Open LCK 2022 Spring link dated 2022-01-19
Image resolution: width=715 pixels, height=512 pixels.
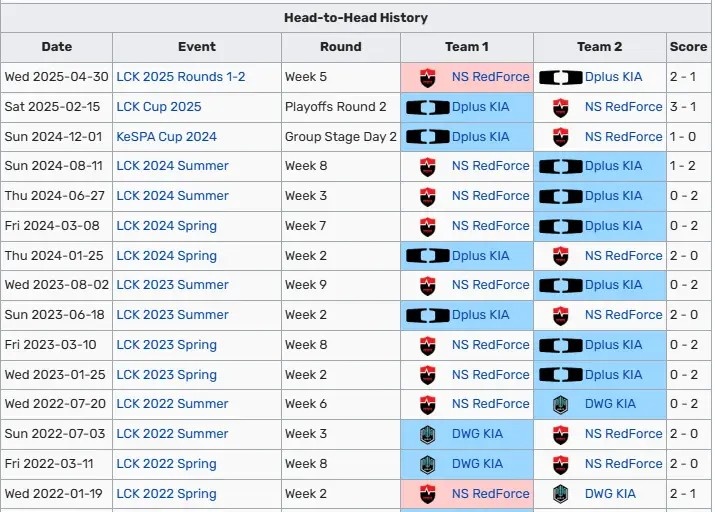[x=166, y=494]
